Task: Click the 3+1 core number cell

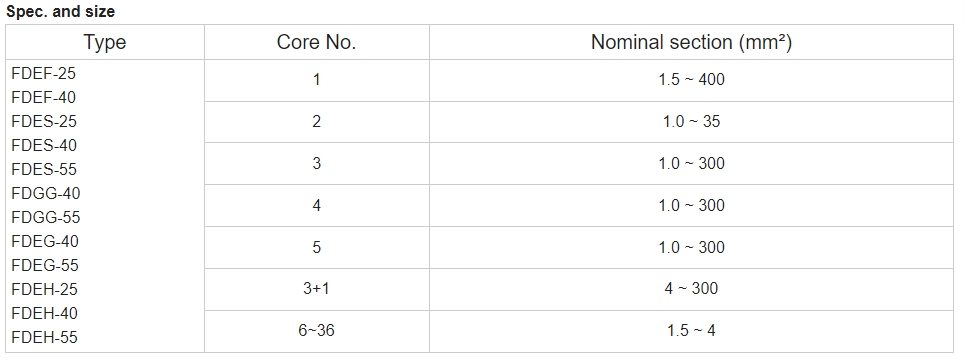Action: pyautogui.click(x=316, y=288)
